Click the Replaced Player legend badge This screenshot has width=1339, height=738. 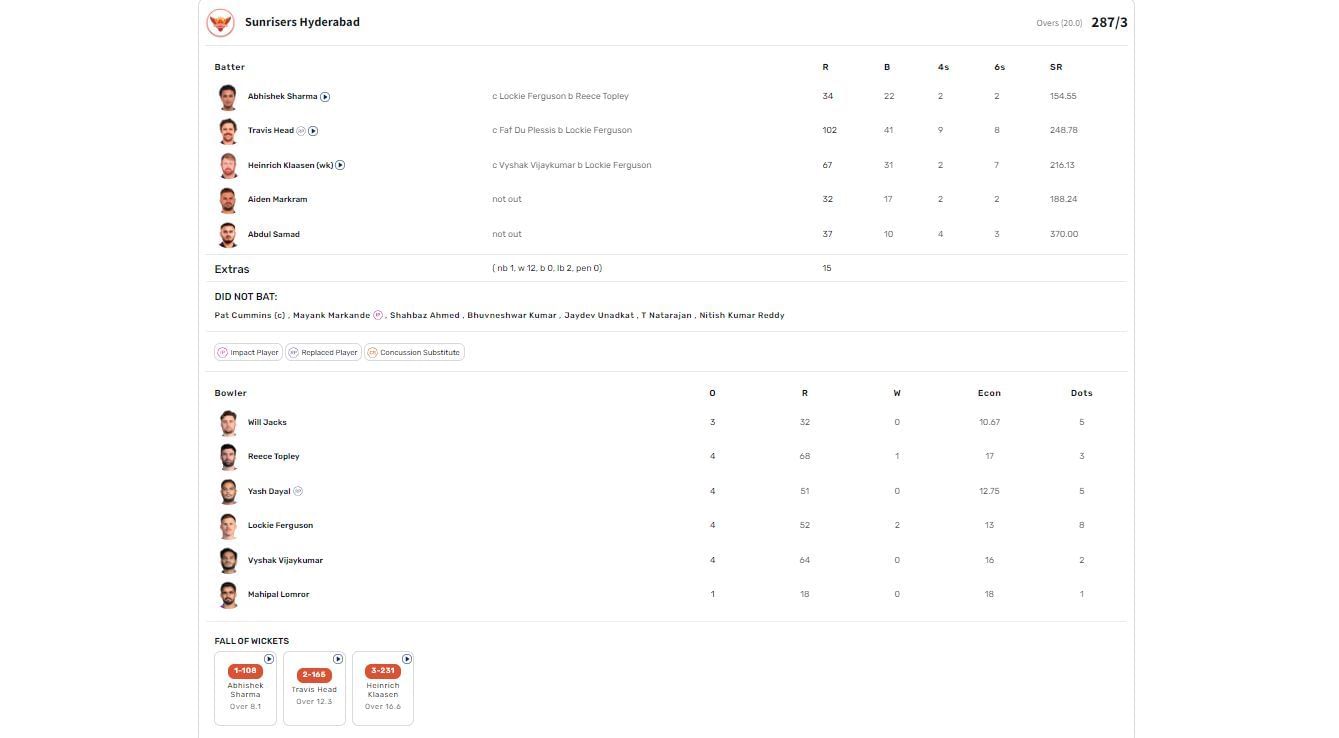(322, 352)
